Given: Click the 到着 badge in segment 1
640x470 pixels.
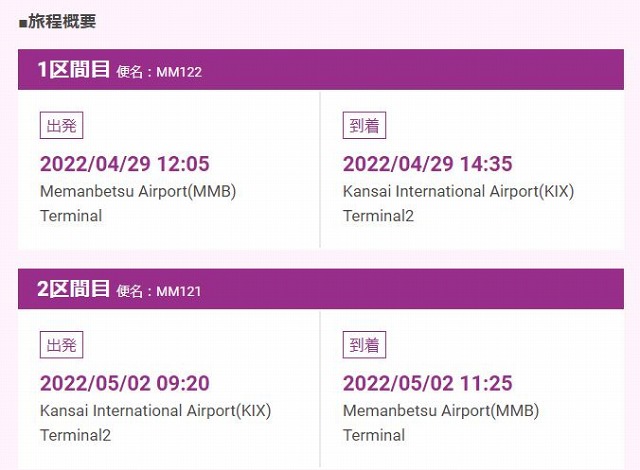Looking at the screenshot, I should (x=364, y=126).
